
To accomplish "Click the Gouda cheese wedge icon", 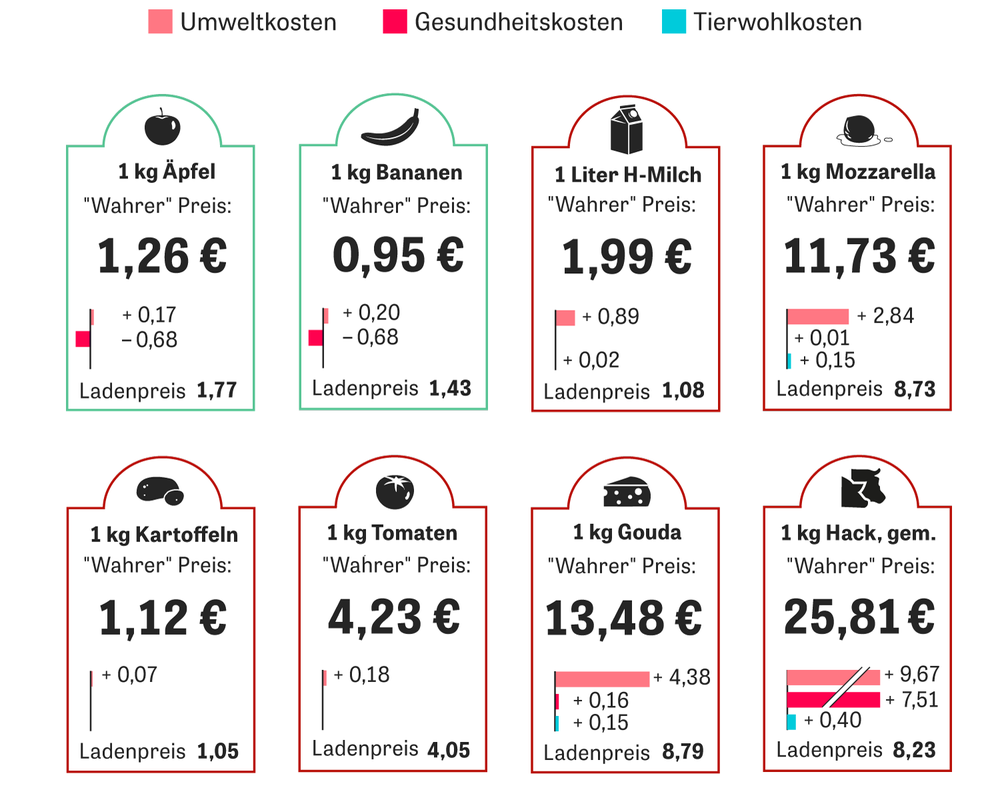I will point(626,491).
